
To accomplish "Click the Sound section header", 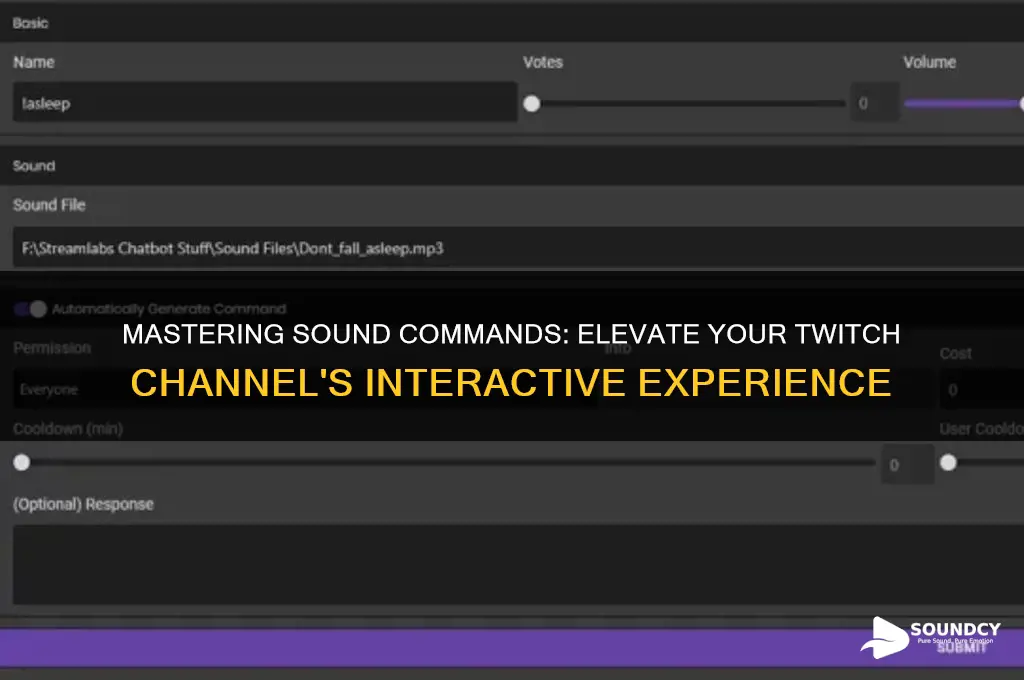I will (x=512, y=165).
